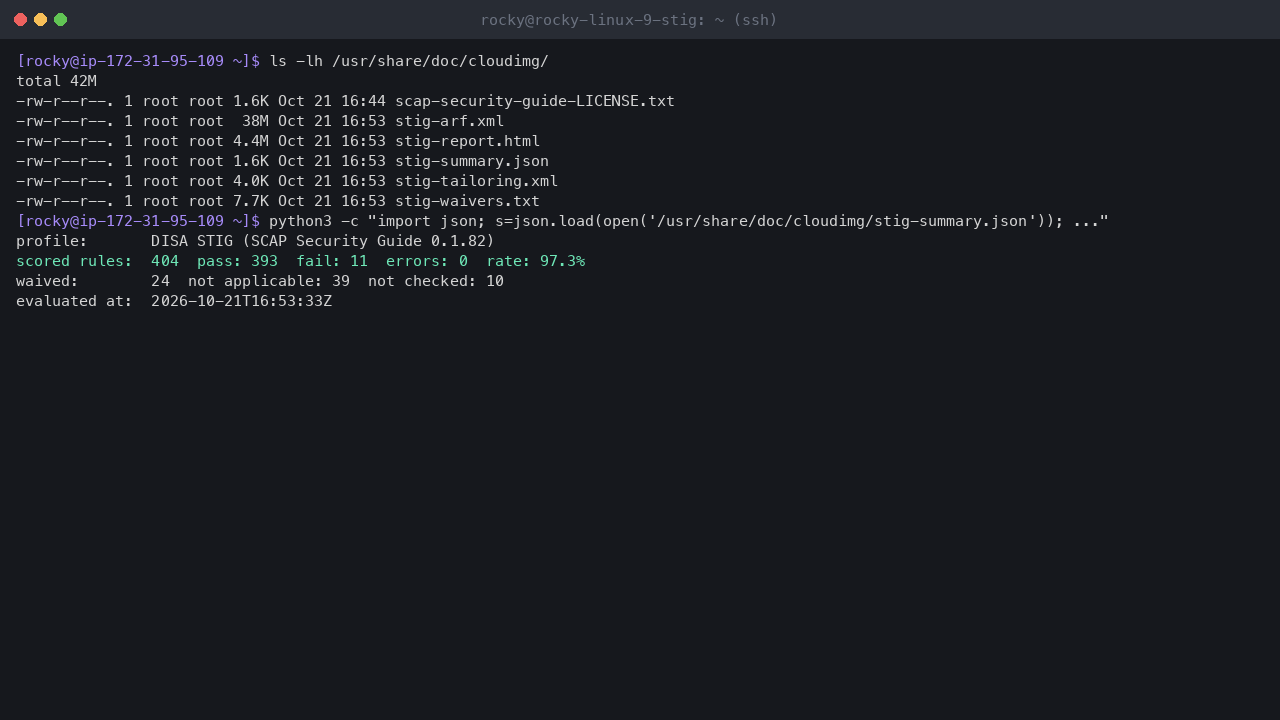Click the green maximize window button
The height and width of the screenshot is (720, 1280).
coord(60,19)
